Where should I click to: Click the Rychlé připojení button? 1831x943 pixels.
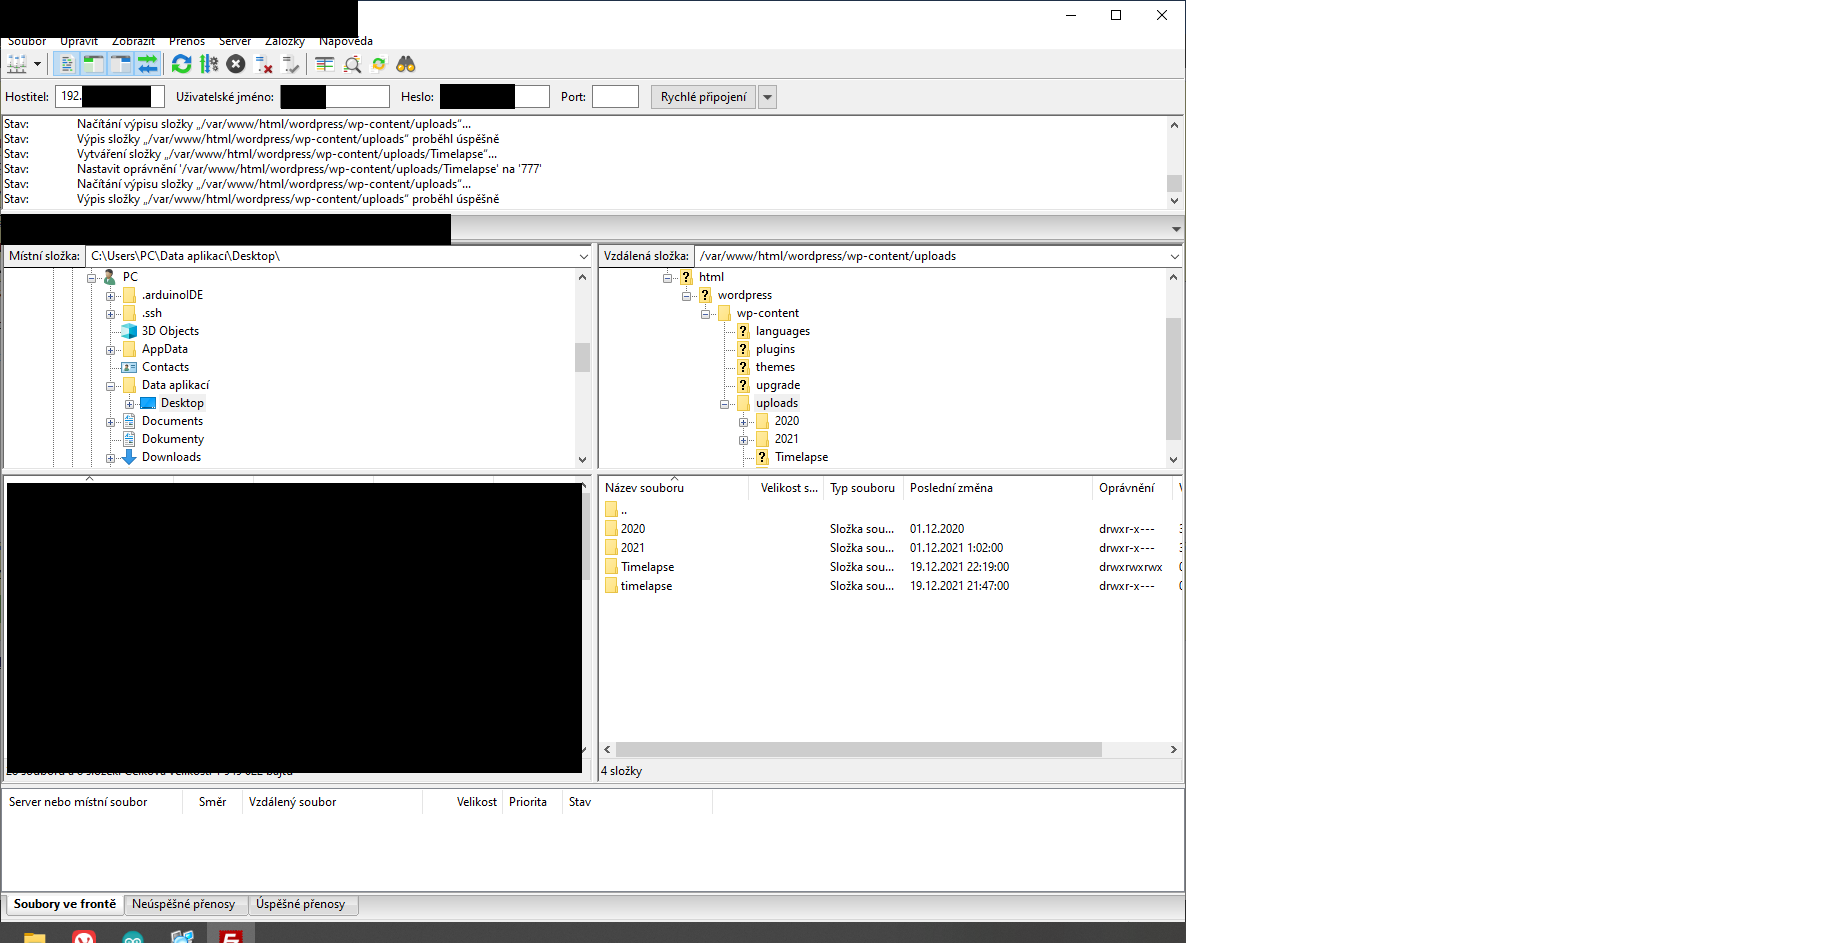(x=704, y=97)
